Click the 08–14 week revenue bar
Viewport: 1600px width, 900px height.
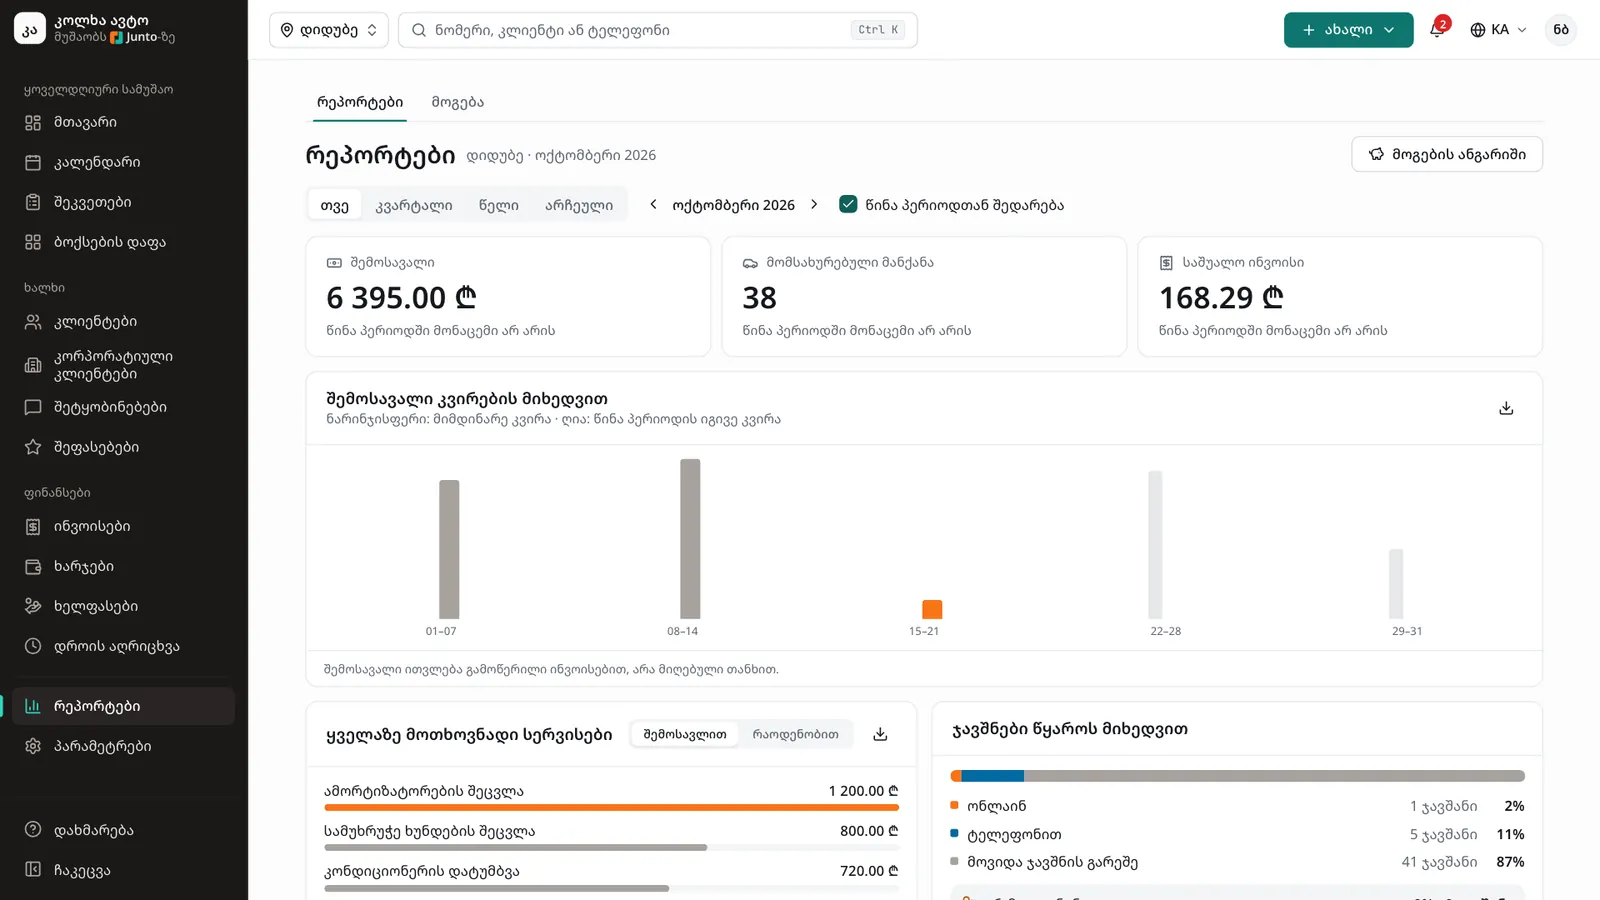[x=690, y=539]
